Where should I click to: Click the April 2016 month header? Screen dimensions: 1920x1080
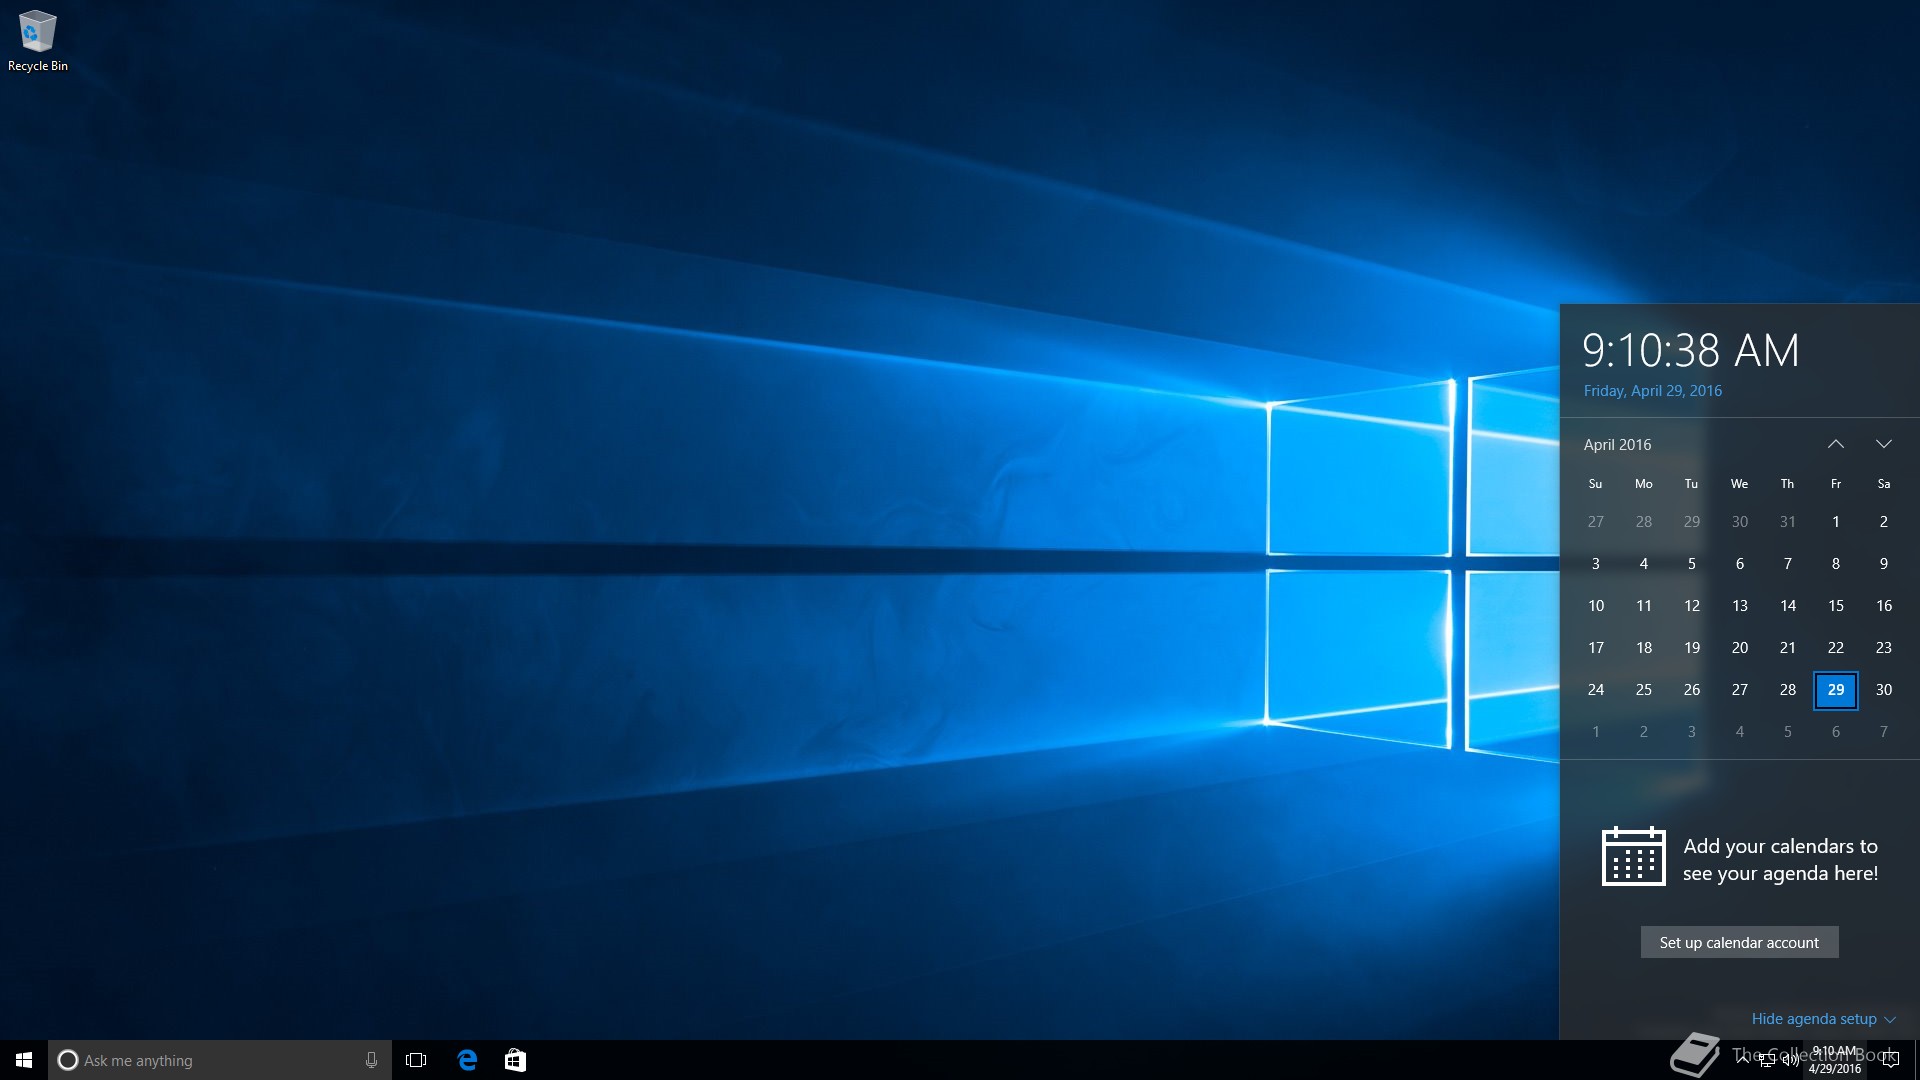click(x=1617, y=444)
